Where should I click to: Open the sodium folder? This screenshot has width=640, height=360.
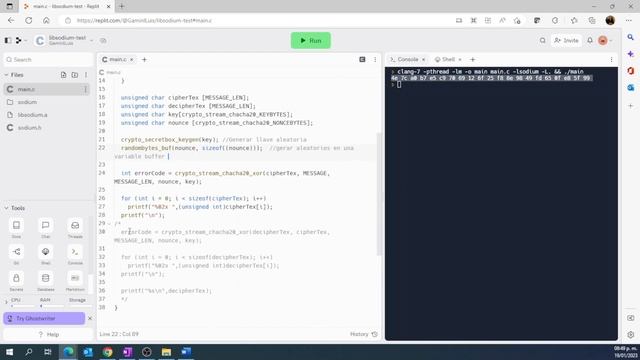point(27,102)
